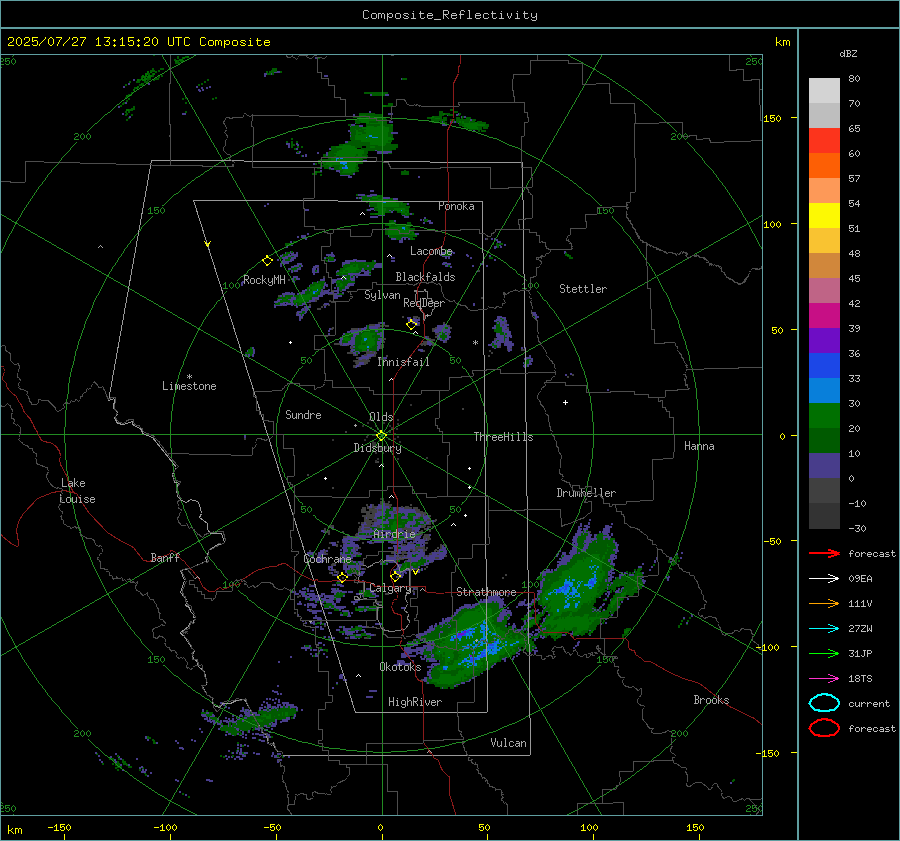
Task: Click the Brooks city label
Action: (711, 700)
